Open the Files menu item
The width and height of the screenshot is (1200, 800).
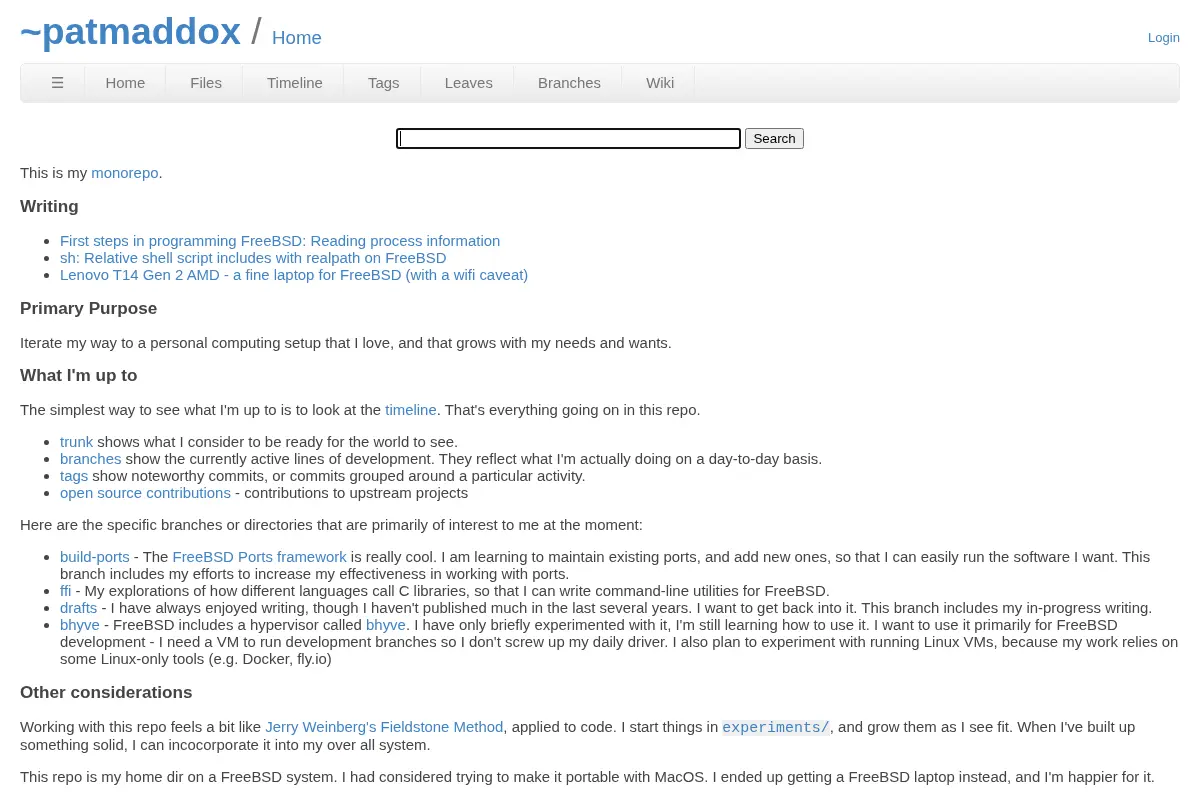coord(206,83)
